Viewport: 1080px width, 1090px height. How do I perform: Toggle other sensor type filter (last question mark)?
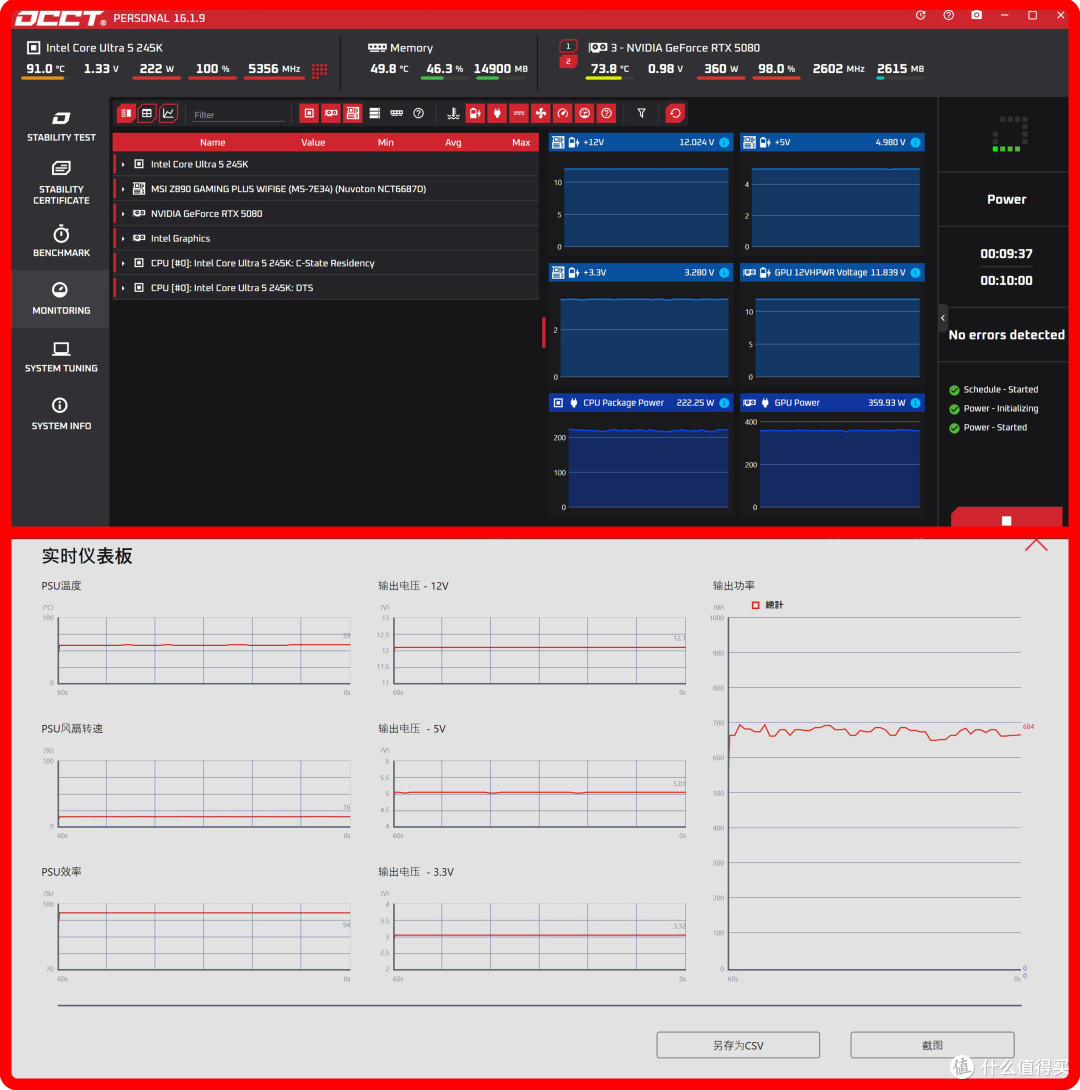coord(607,113)
